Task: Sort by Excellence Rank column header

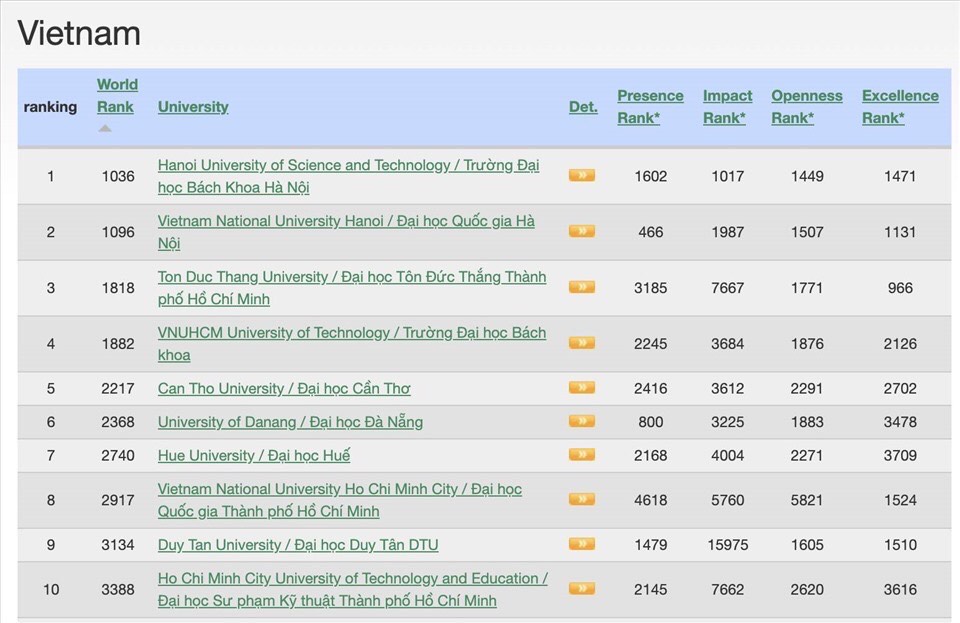Action: tap(900, 107)
